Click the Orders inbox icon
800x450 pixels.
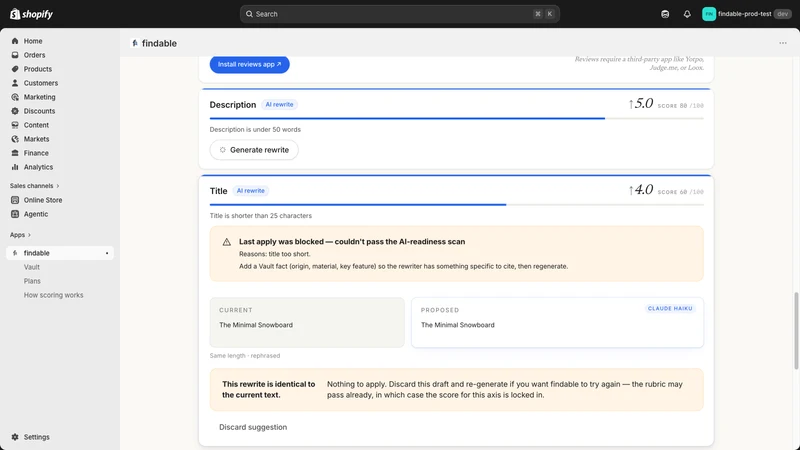tap(15, 55)
